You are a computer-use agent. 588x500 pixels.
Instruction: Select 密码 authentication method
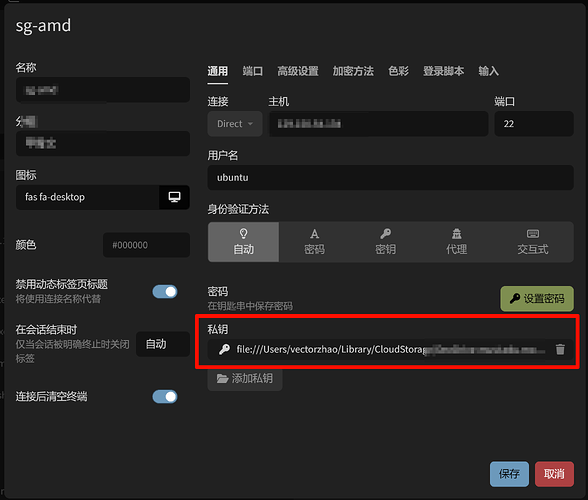314,242
